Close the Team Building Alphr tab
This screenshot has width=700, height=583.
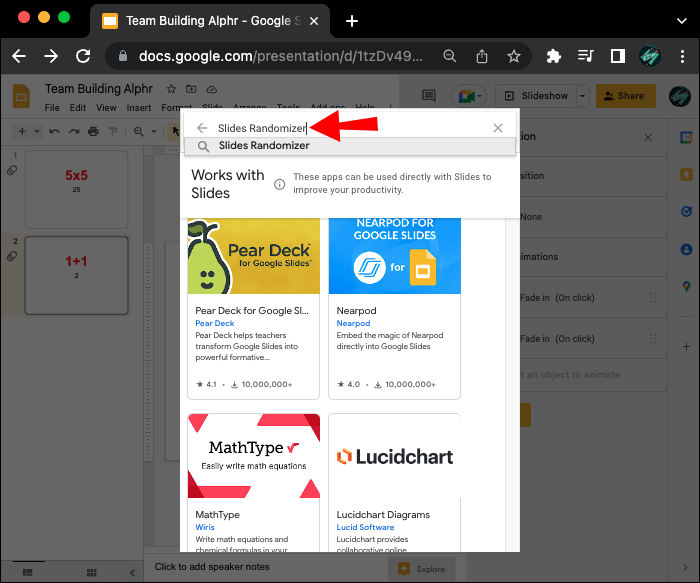tap(314, 21)
